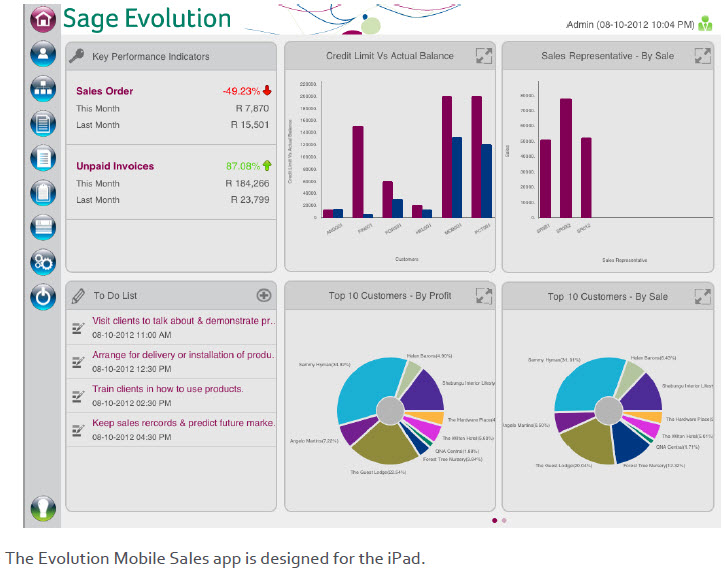
Task: Click the green Admin user icon
Action: (705, 23)
